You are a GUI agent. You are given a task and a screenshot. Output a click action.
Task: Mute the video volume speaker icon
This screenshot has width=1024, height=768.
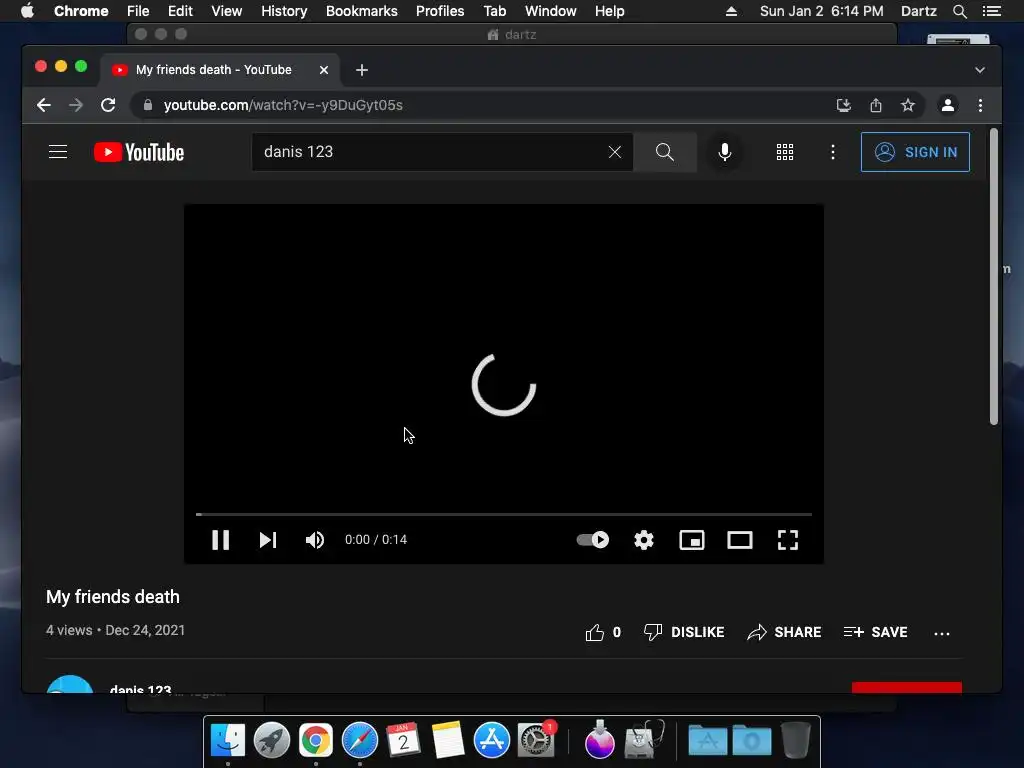tap(315, 540)
